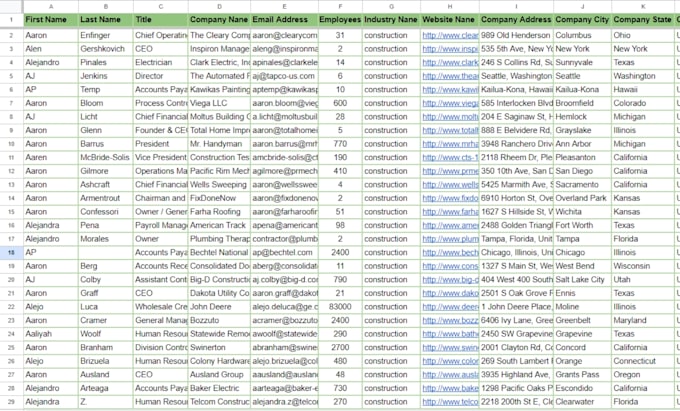680x411 pixels.
Task: Open the Clark Electric website link
Action: click(x=450, y=62)
